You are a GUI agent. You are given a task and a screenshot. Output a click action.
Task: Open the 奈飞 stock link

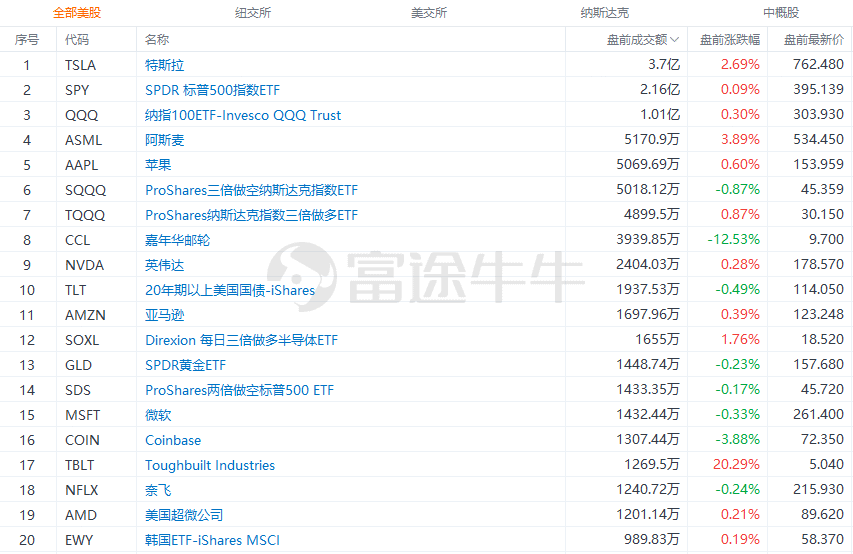[158, 490]
